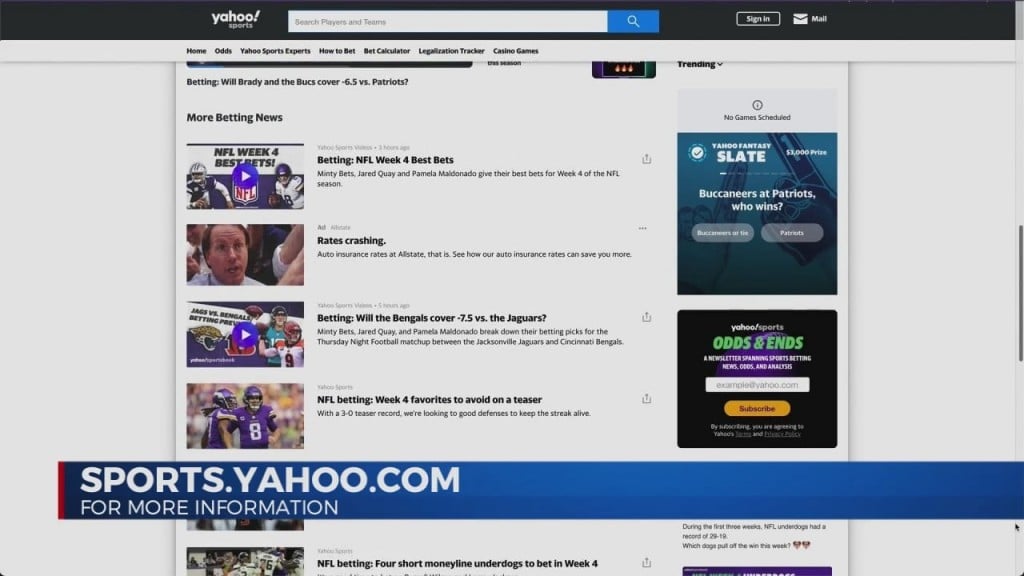This screenshot has height=576, width=1024.
Task: Open the How to Bet page
Action: click(337, 51)
